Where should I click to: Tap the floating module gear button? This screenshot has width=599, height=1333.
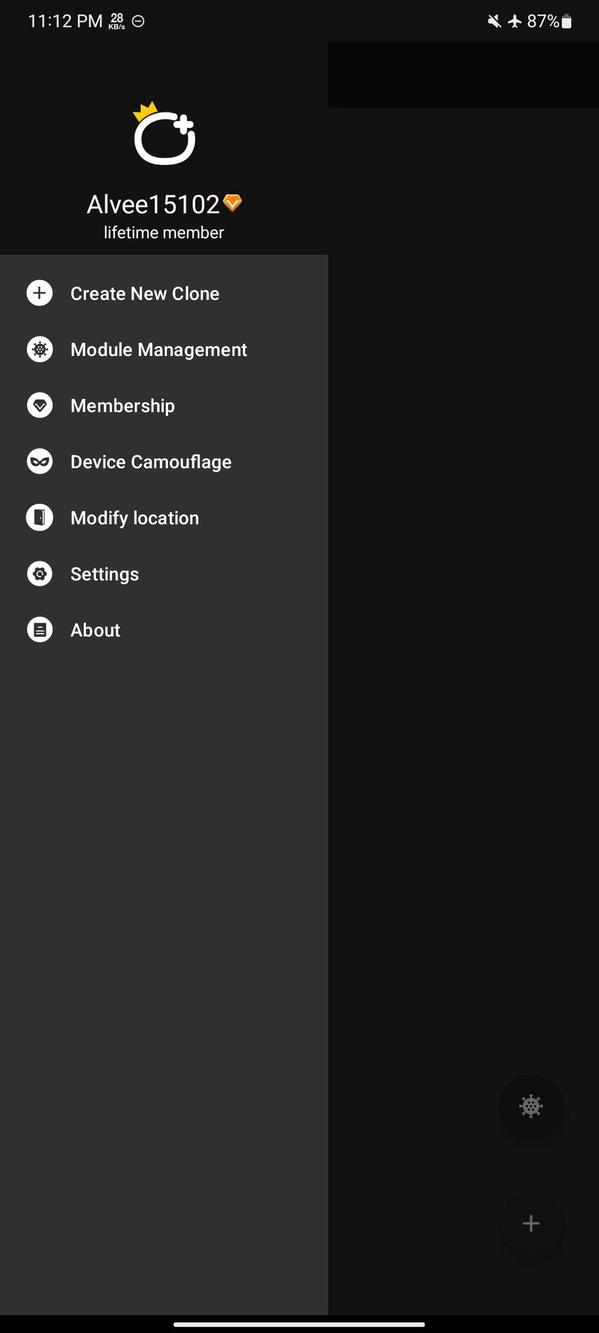[x=531, y=1106]
